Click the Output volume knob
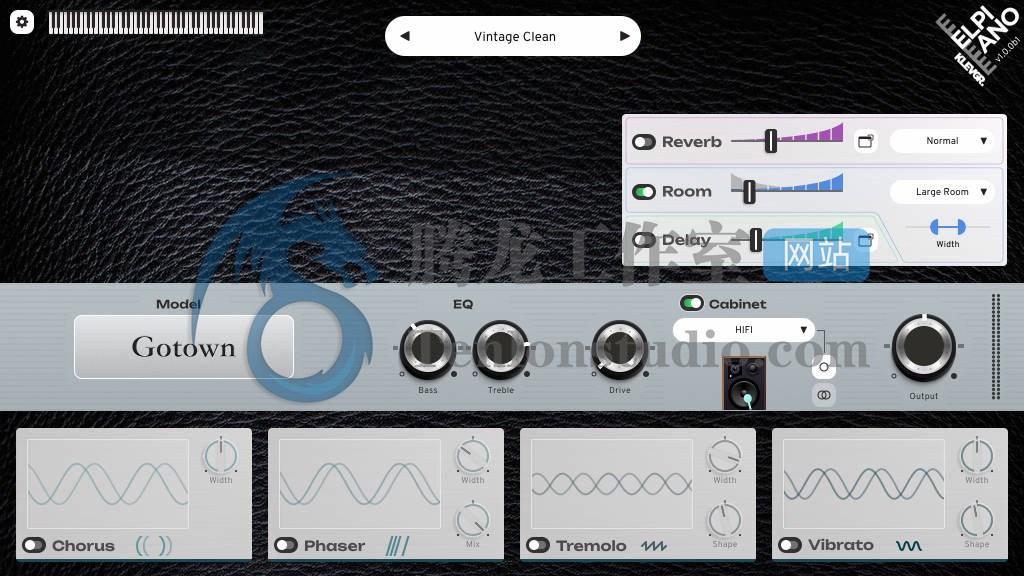 (923, 347)
